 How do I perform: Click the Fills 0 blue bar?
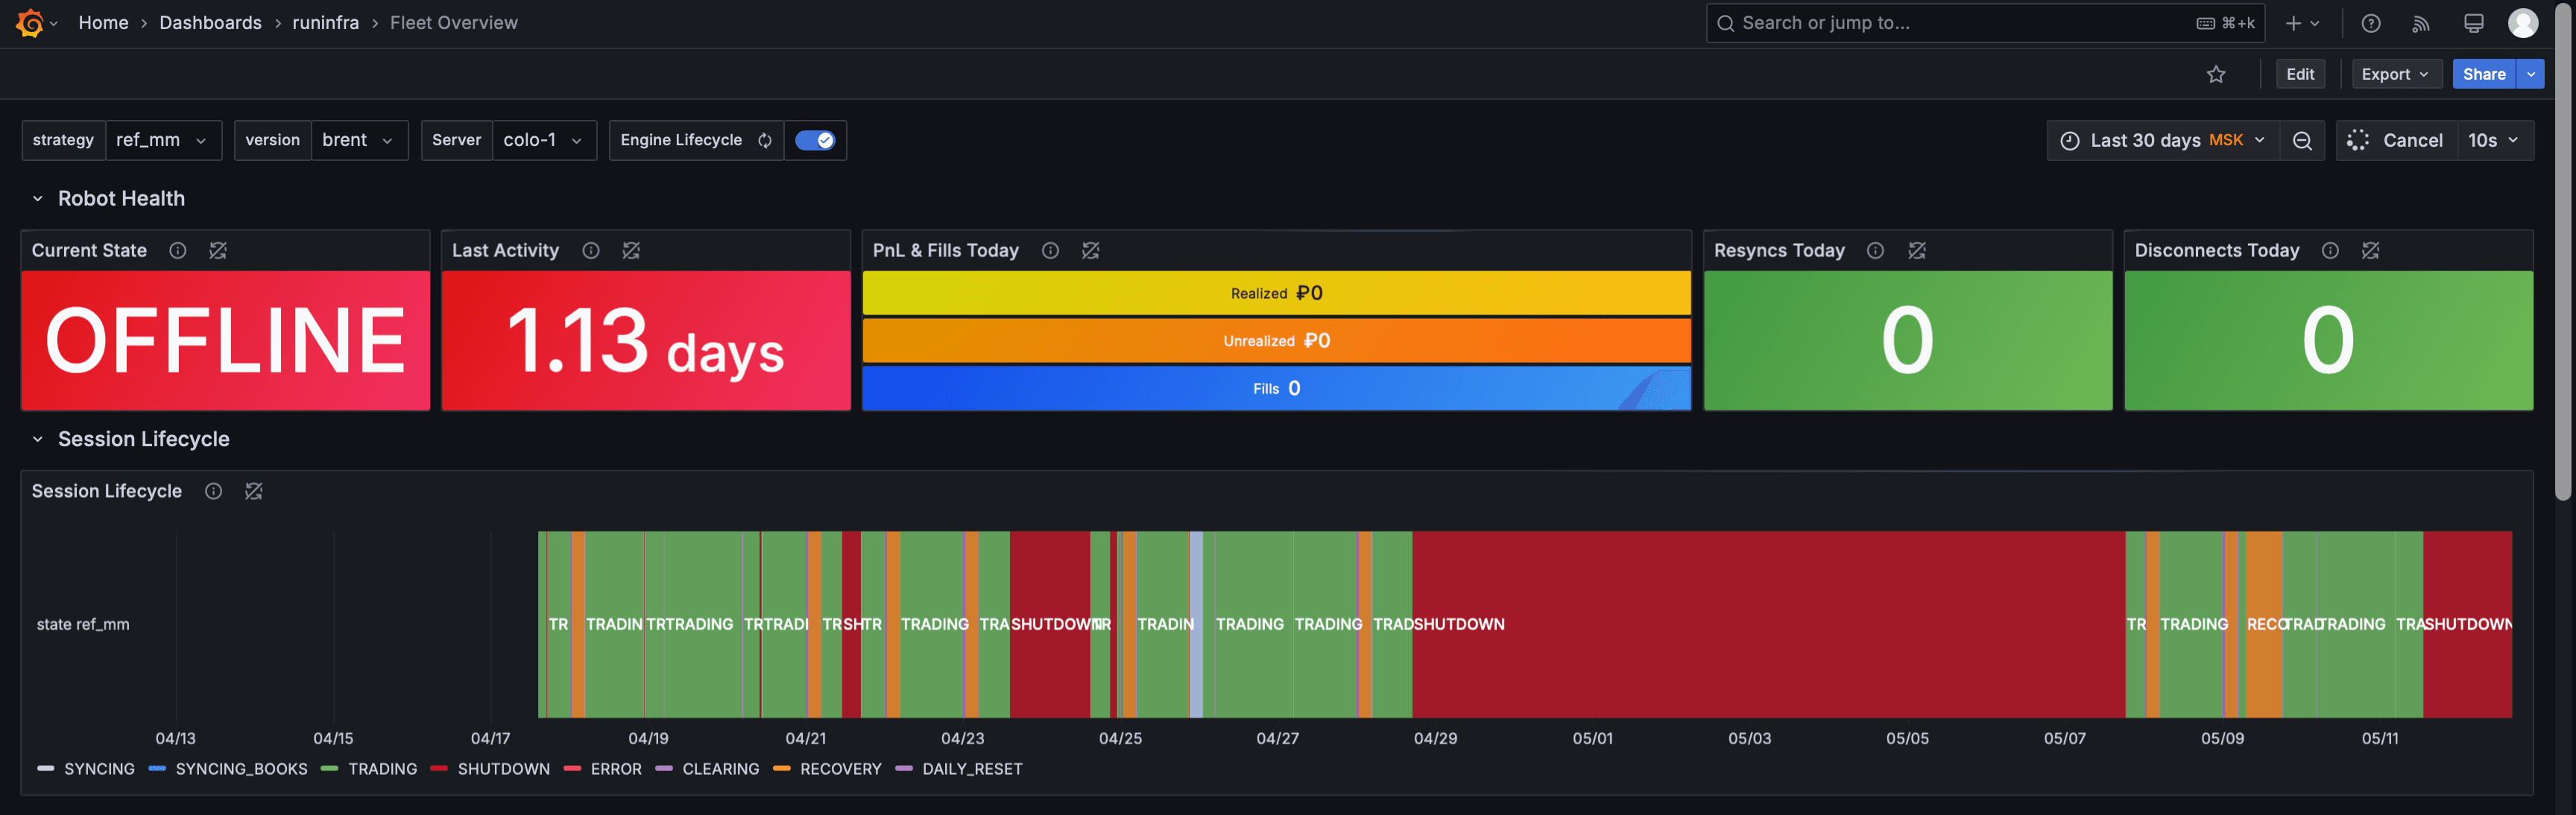(1276, 388)
